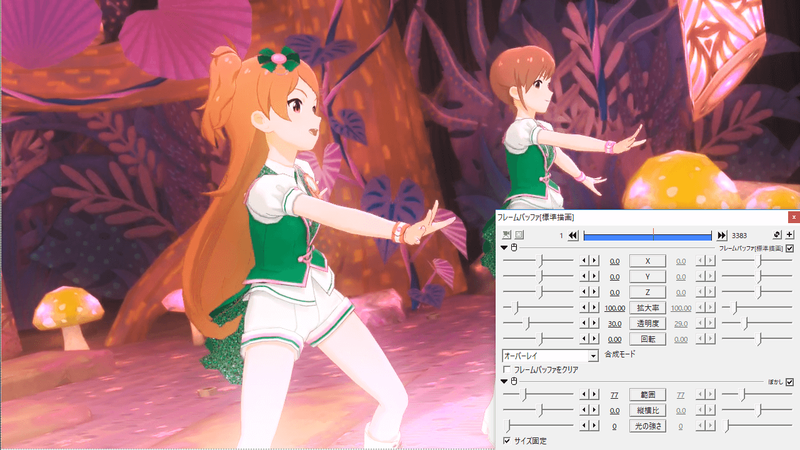Viewport: 800px width, 450px height.
Task: Click the 光の強さ button
Action: (x=647, y=426)
